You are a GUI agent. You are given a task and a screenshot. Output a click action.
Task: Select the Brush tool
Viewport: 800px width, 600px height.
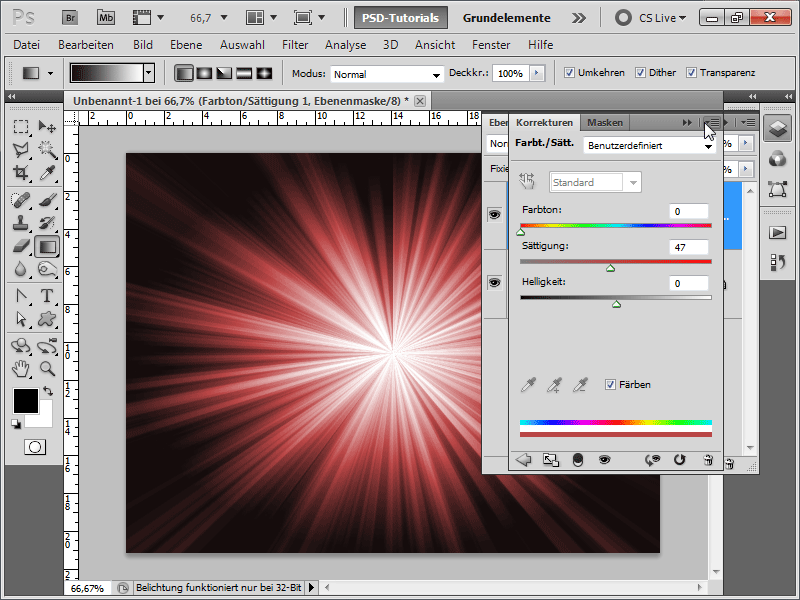coord(47,200)
